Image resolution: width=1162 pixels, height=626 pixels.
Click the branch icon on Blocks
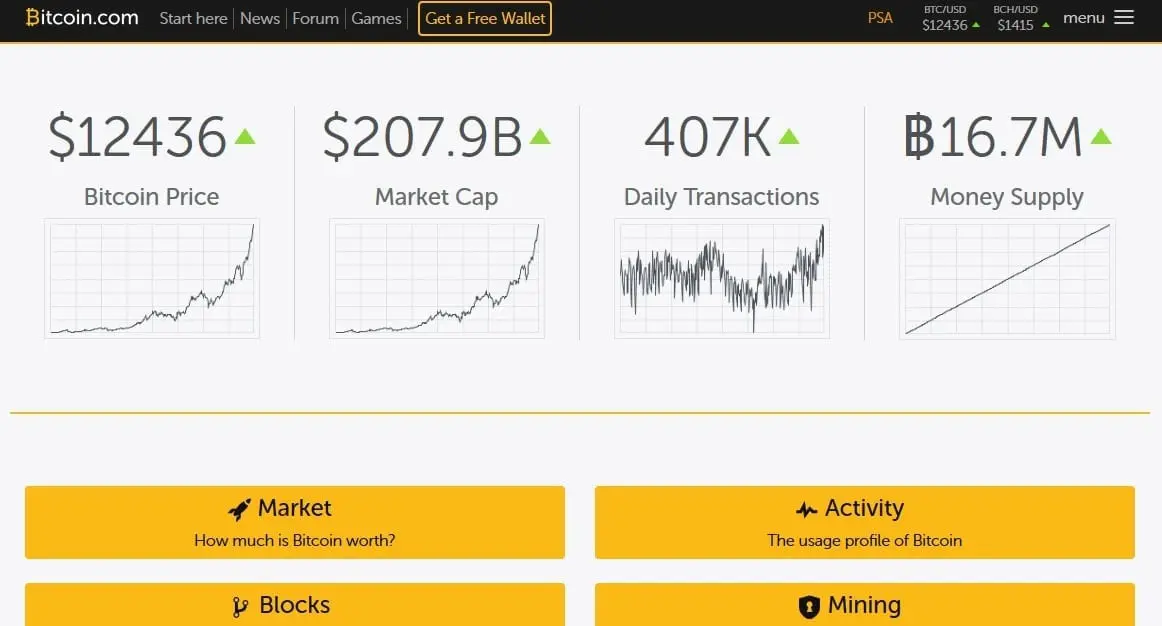pyautogui.click(x=240, y=607)
